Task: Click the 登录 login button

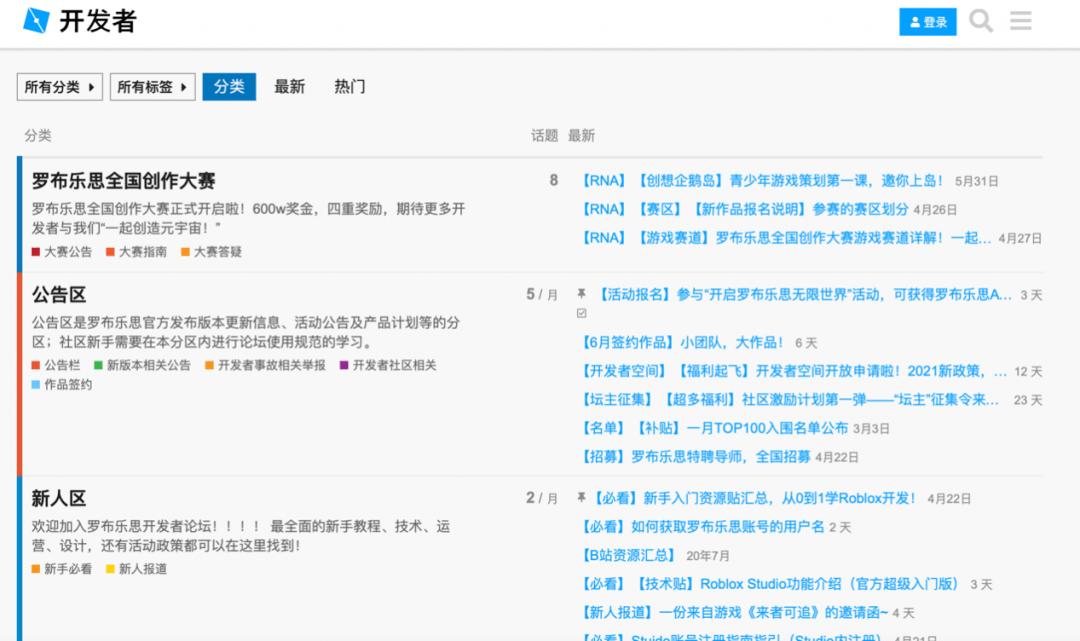Action: pyautogui.click(x=928, y=22)
